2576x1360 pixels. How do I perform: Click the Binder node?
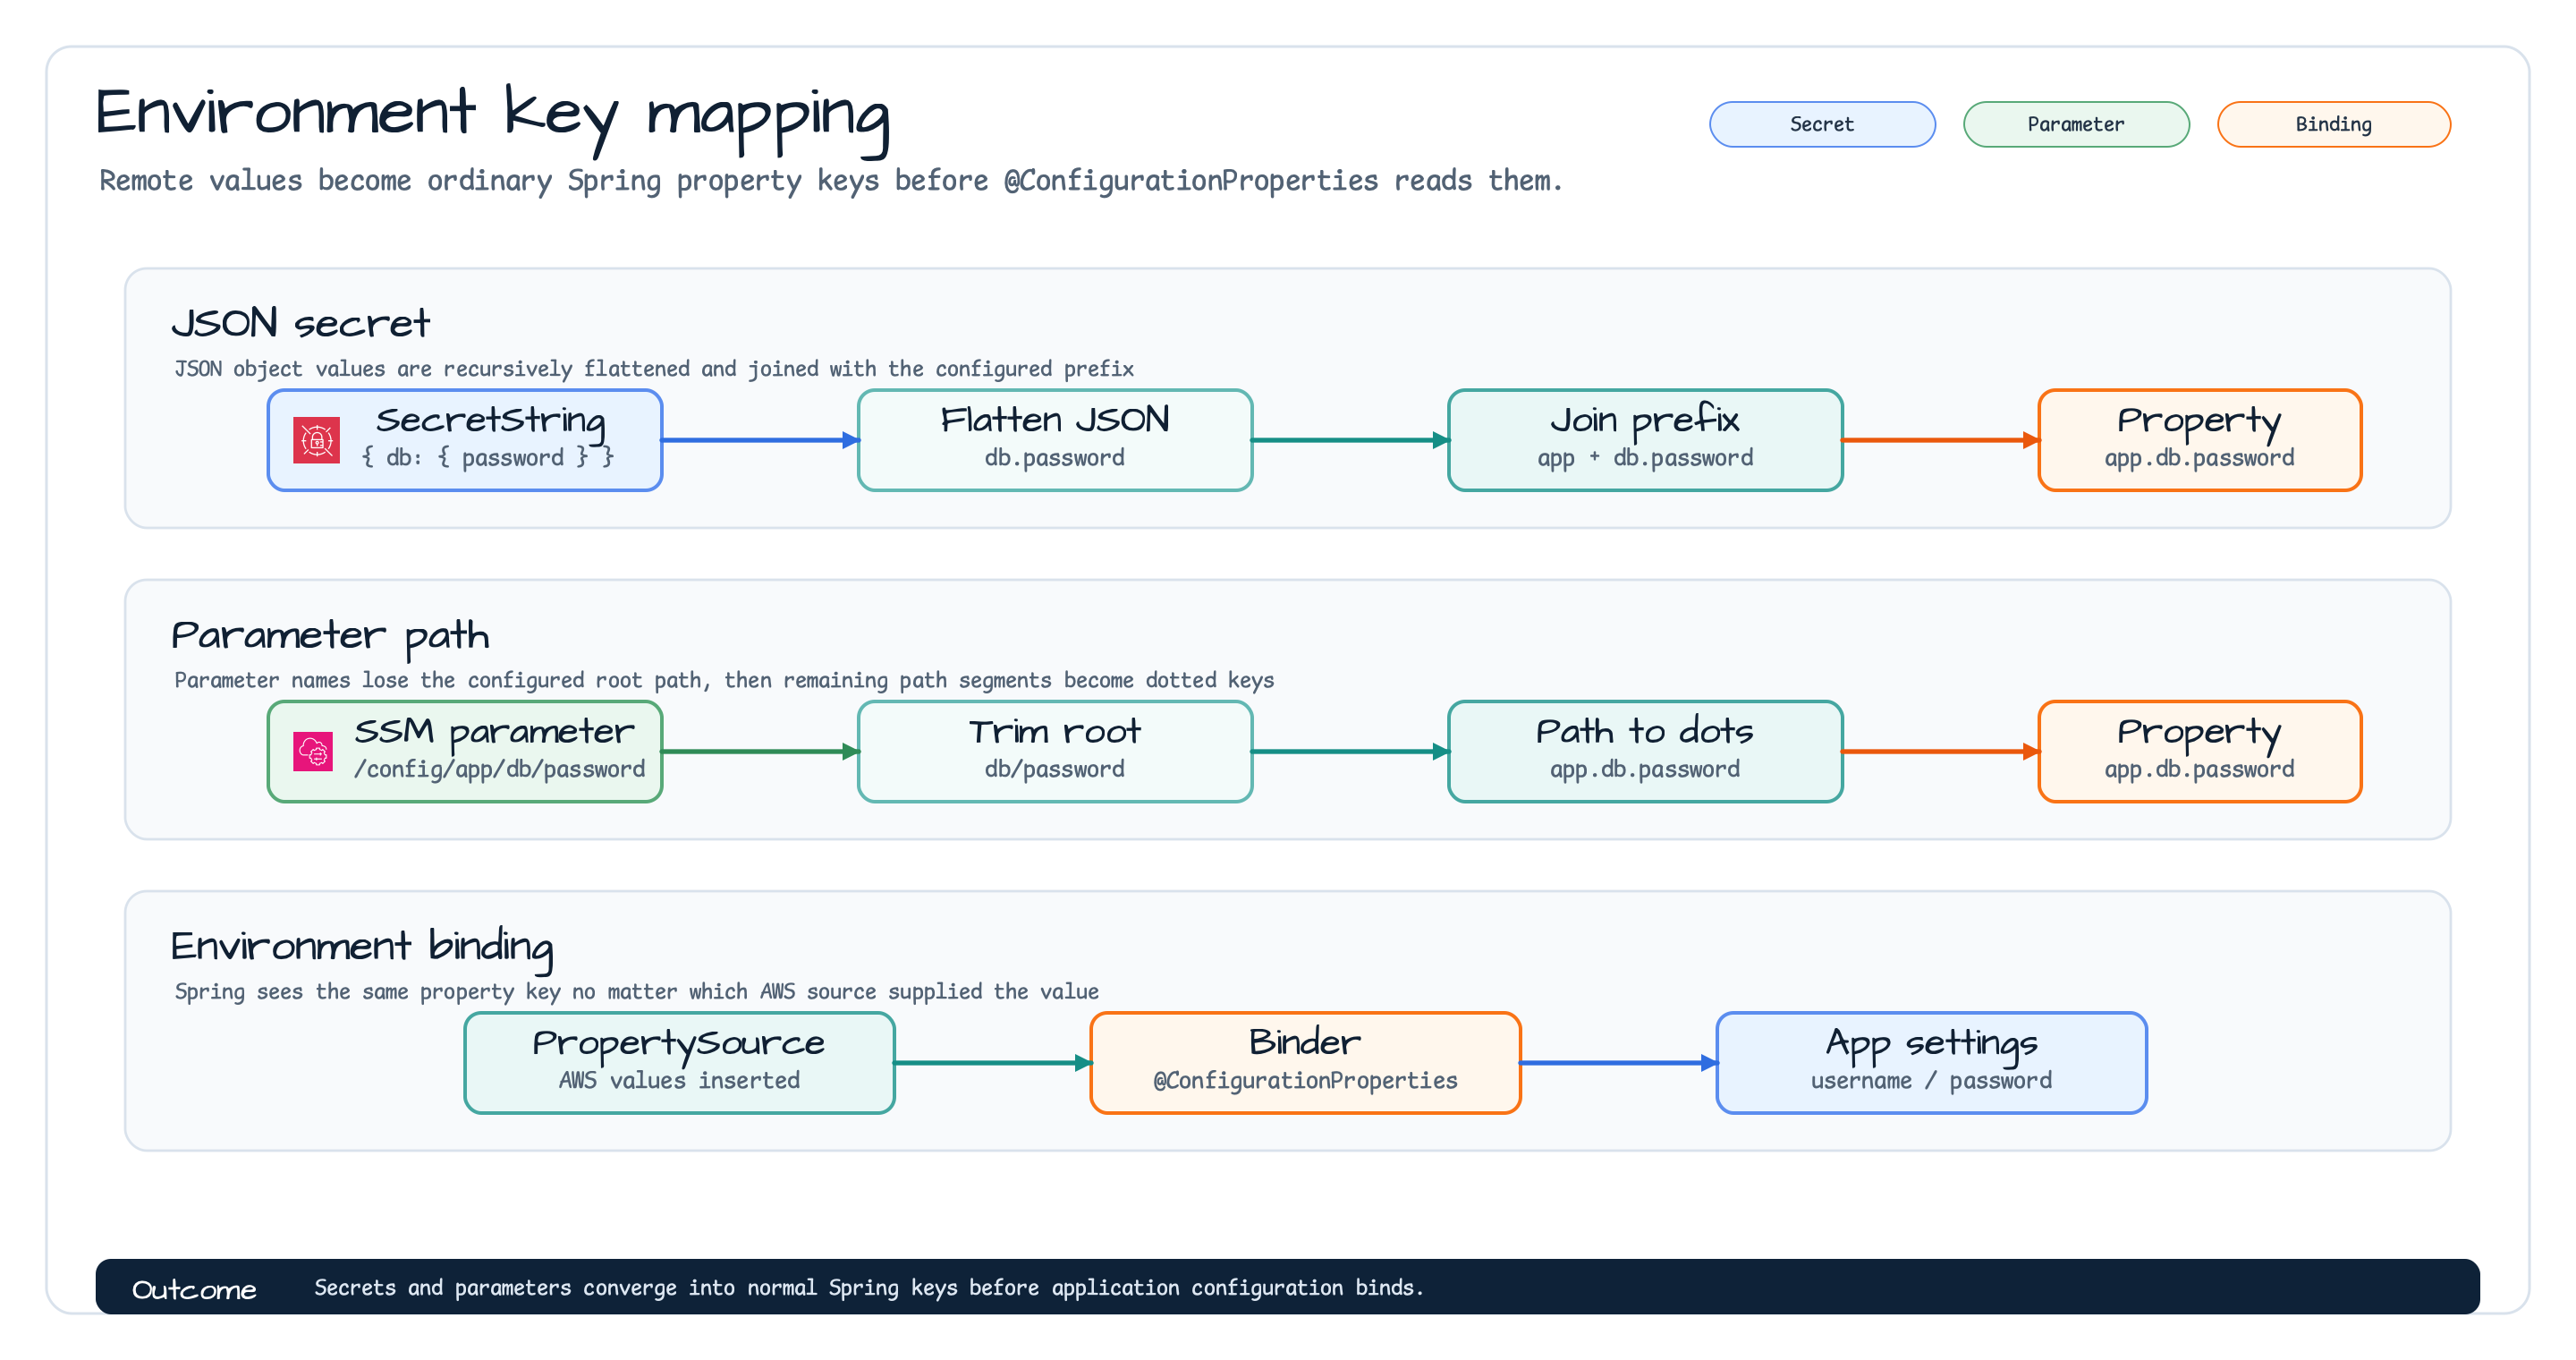[x=1305, y=1063]
